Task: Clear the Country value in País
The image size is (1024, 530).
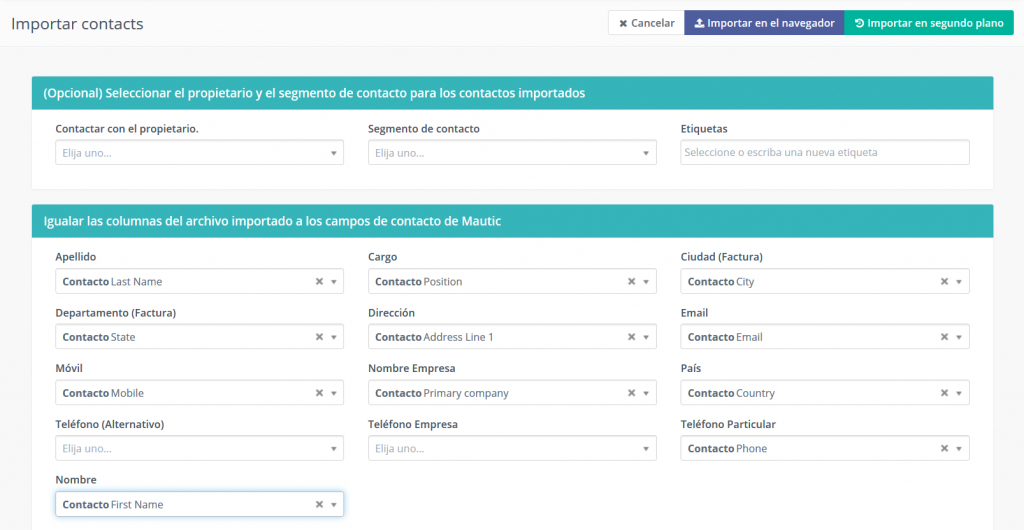Action: point(944,393)
